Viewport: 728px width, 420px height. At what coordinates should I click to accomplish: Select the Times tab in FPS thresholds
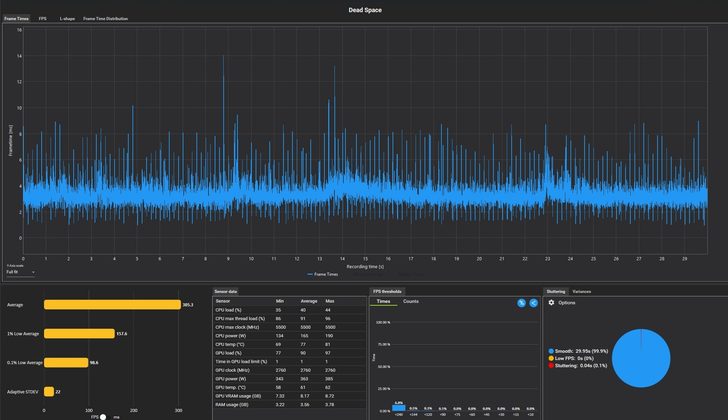coord(384,302)
